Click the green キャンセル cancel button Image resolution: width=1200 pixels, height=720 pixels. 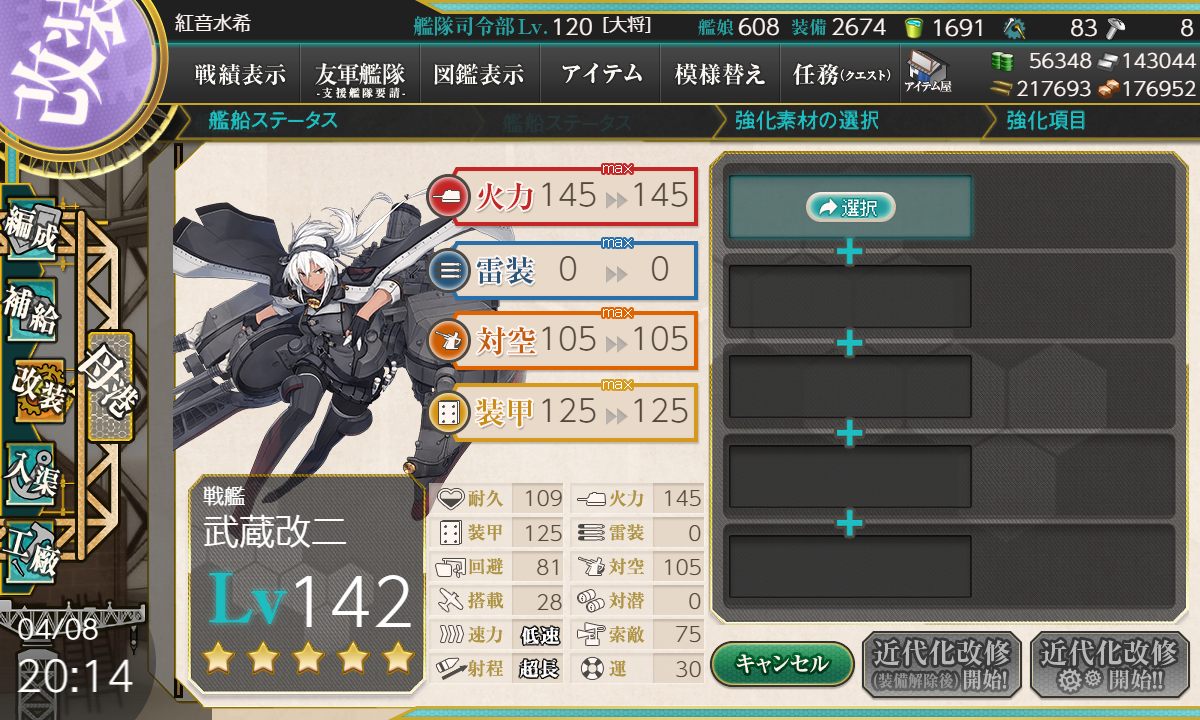click(x=783, y=663)
